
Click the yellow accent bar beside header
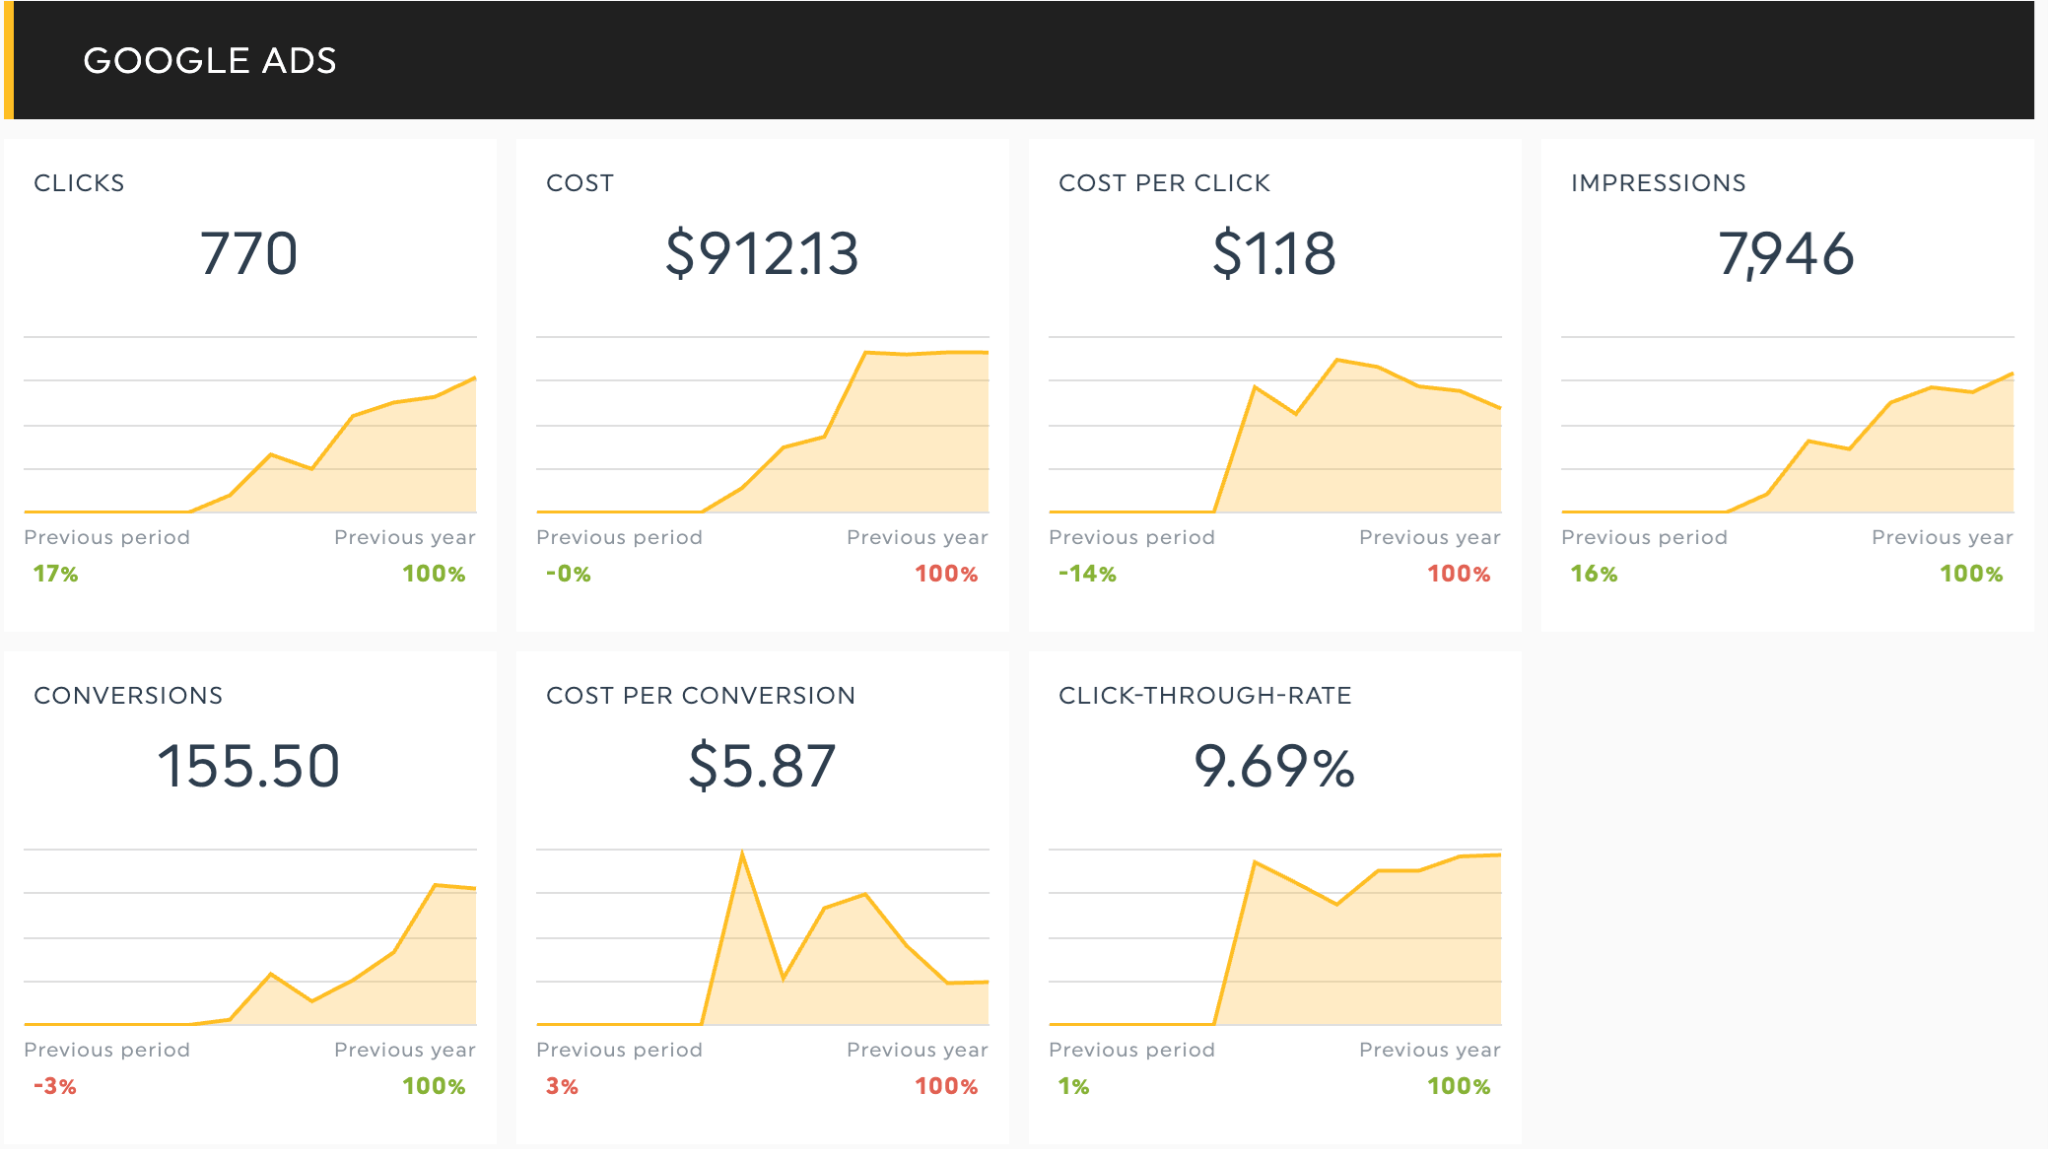click(8, 60)
